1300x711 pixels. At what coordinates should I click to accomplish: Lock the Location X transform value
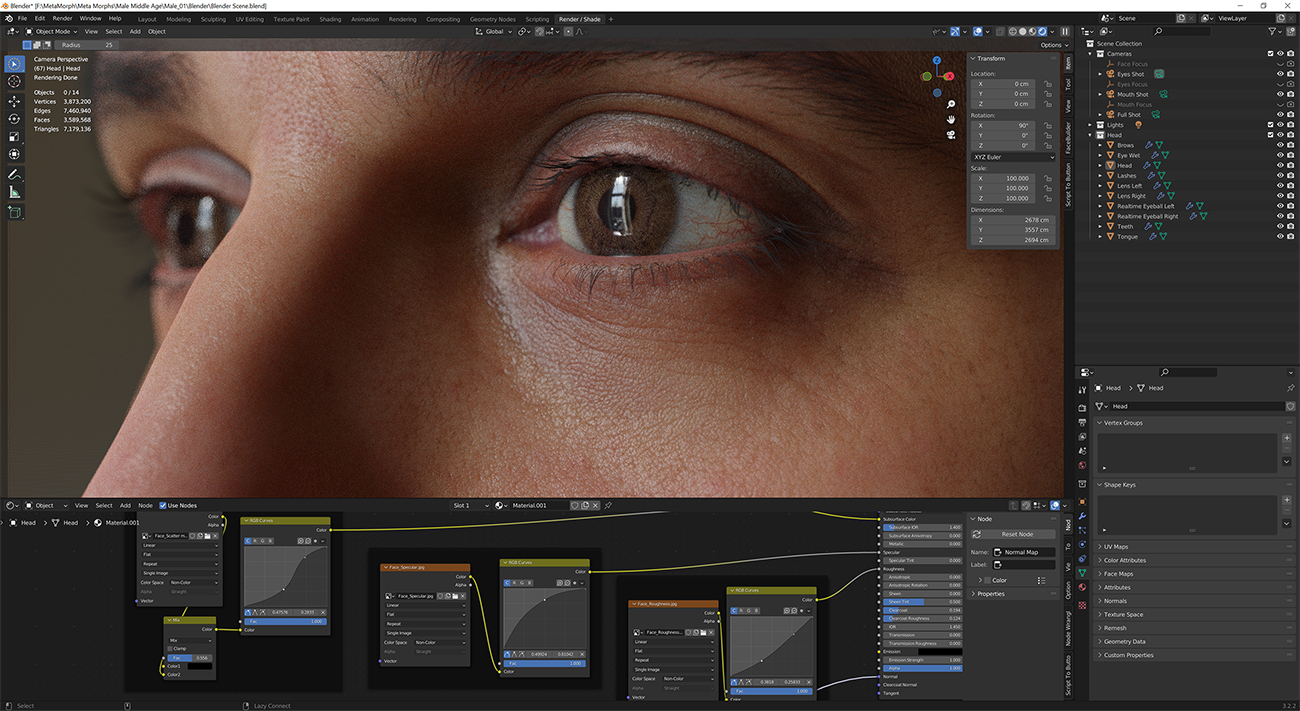tap(1047, 84)
